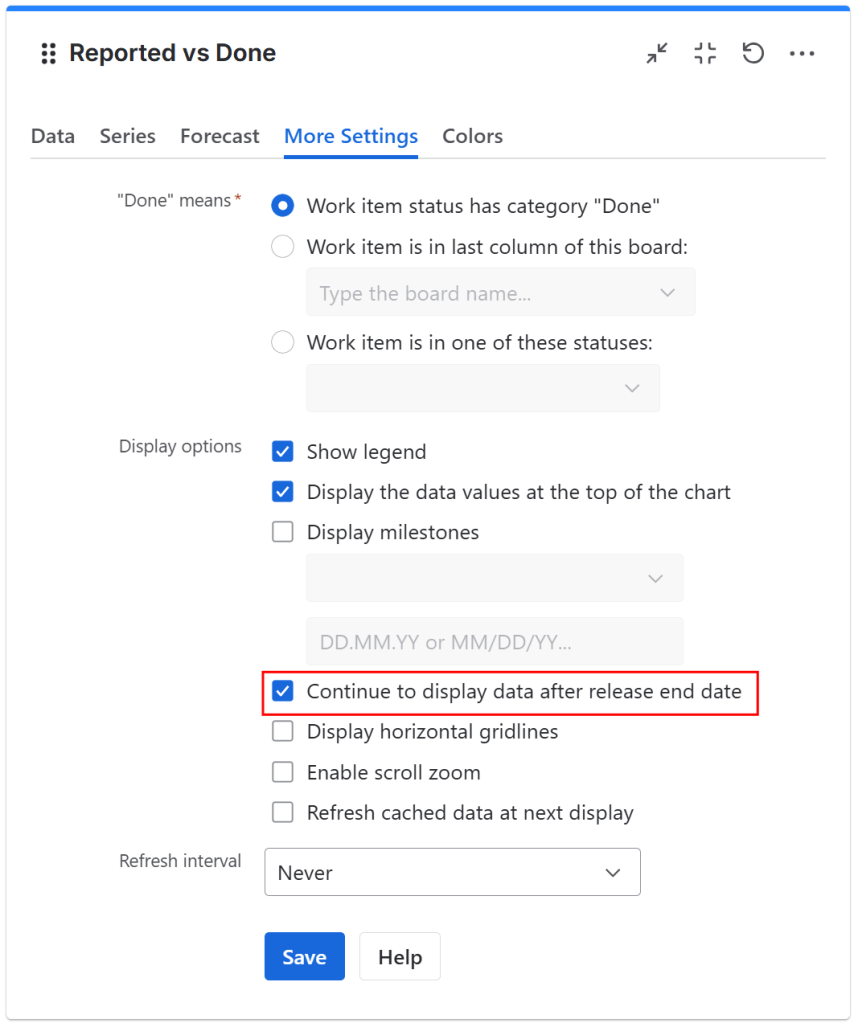Viewport: 854px width, 1023px height.
Task: Click the Help button
Action: pos(399,957)
